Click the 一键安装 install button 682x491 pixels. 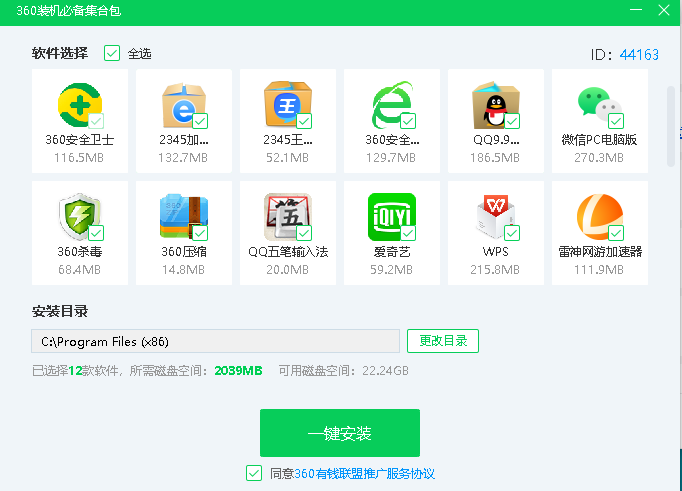click(x=340, y=433)
